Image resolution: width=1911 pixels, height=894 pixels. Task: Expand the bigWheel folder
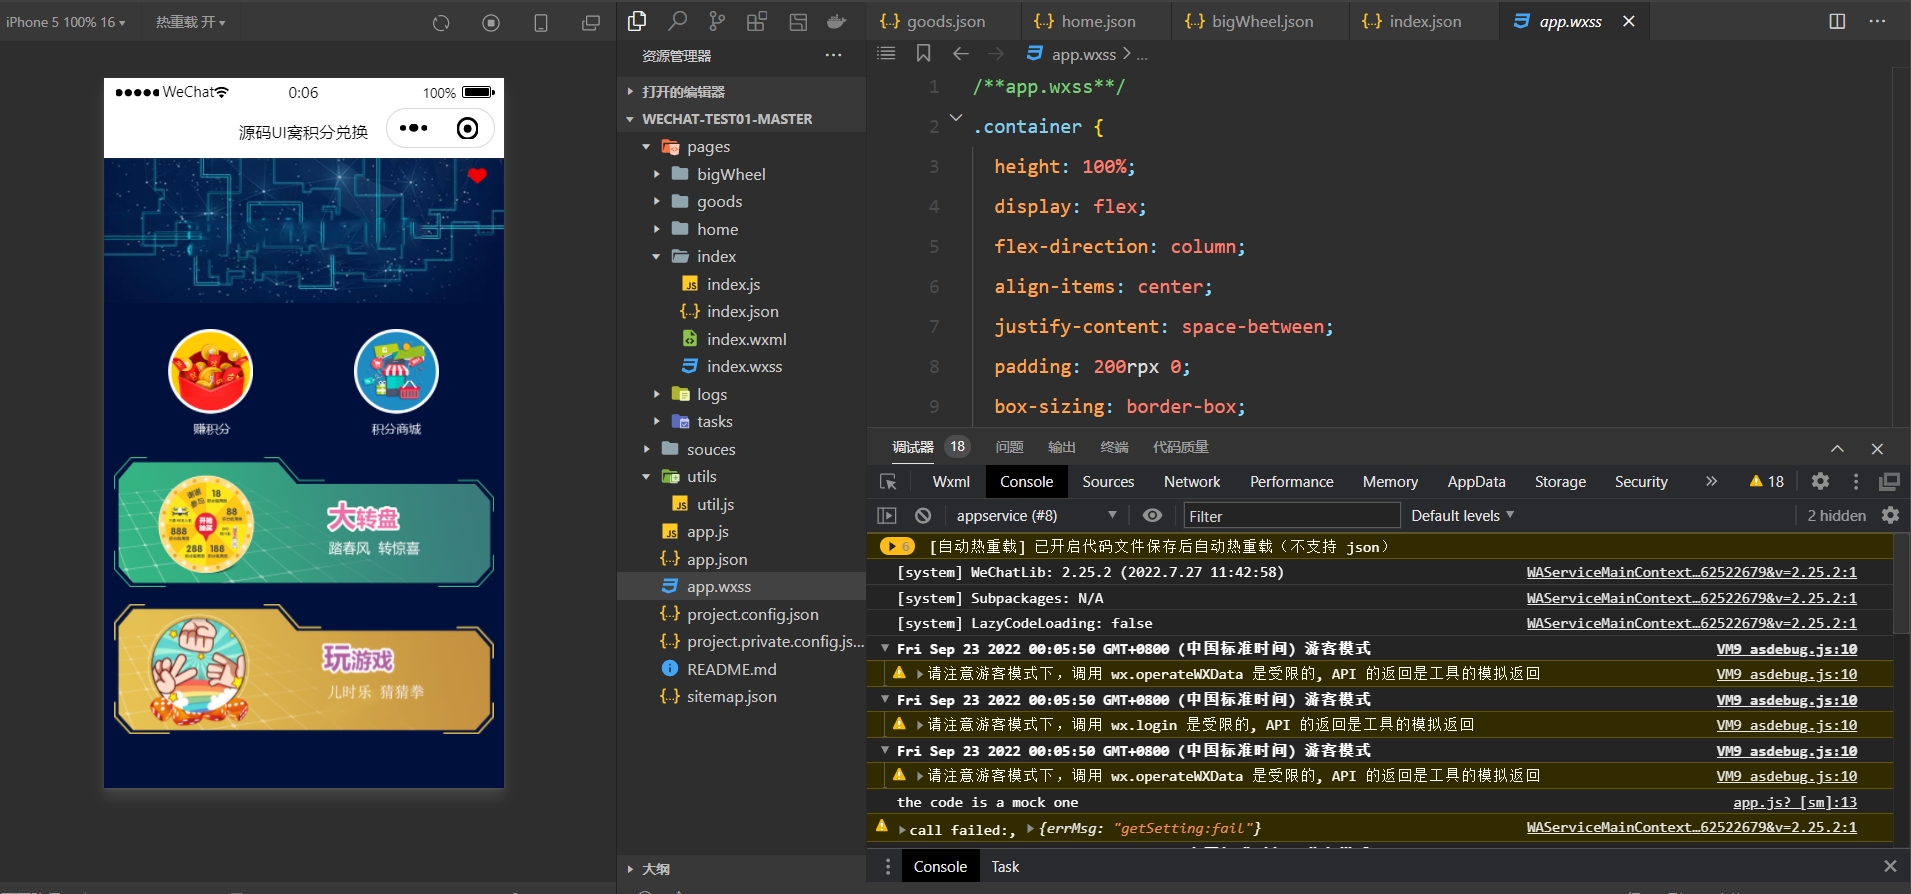click(731, 174)
